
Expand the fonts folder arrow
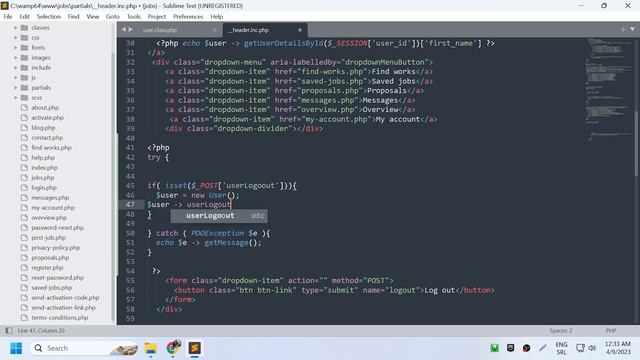(x=16, y=48)
